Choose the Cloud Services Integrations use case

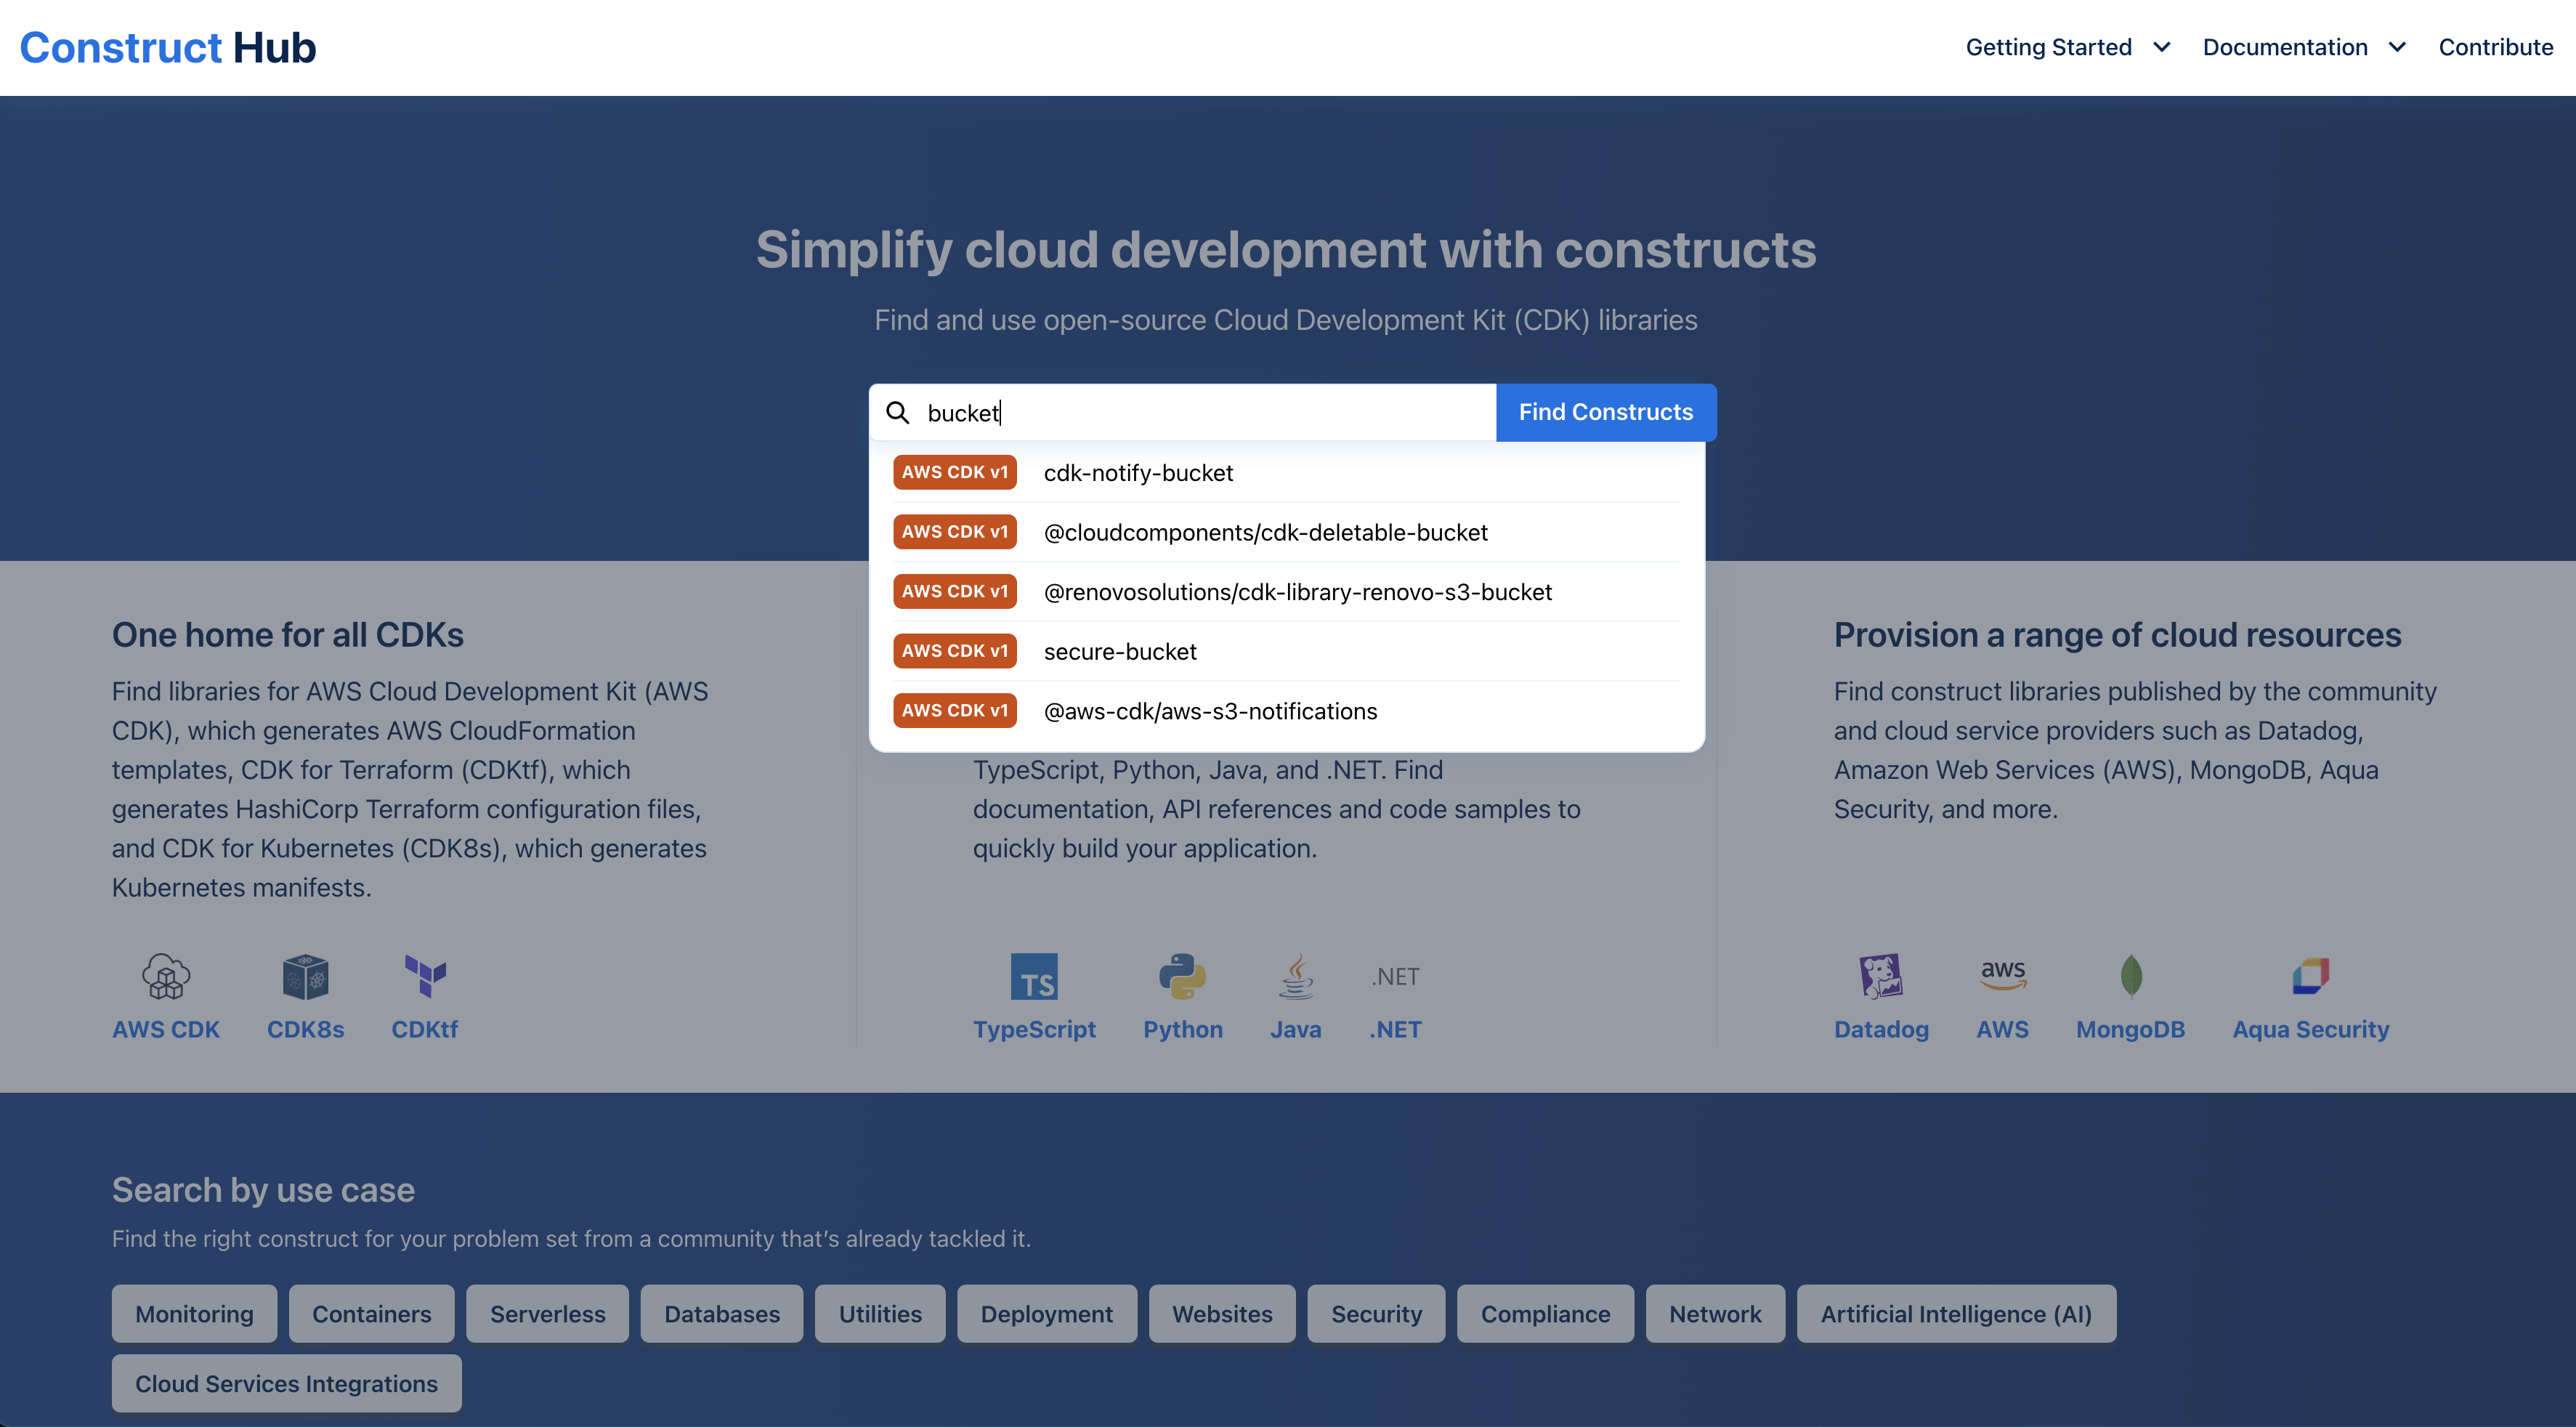286,1383
